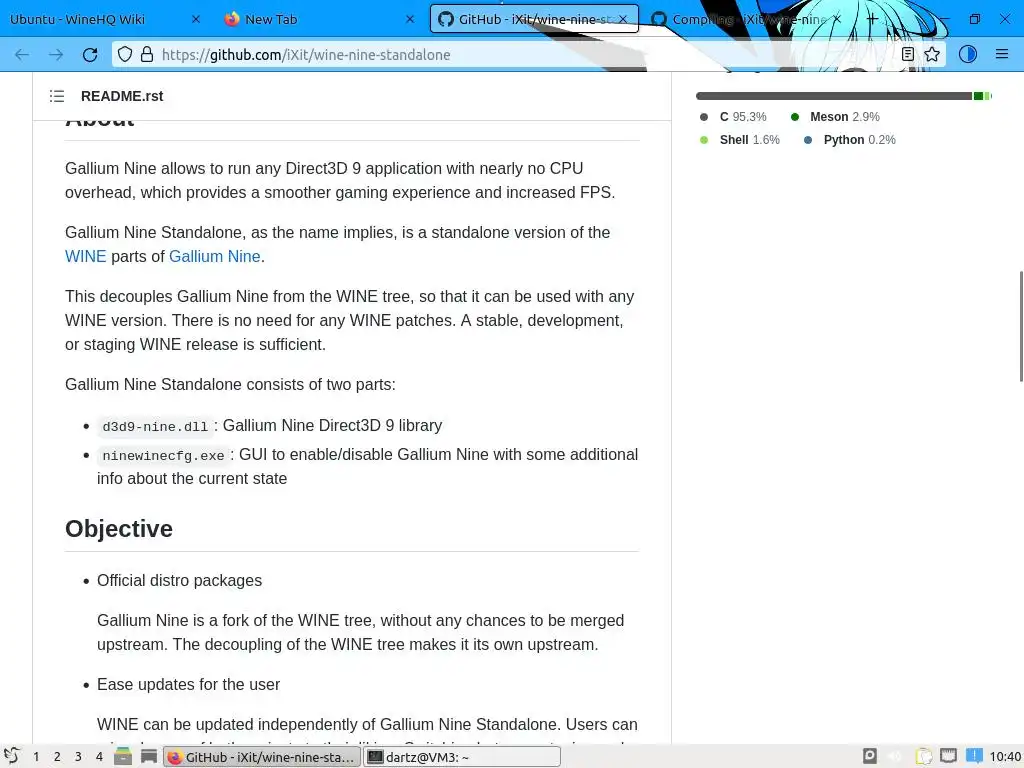Close the New Tab tab
This screenshot has height=768, width=1024.
click(x=409, y=20)
